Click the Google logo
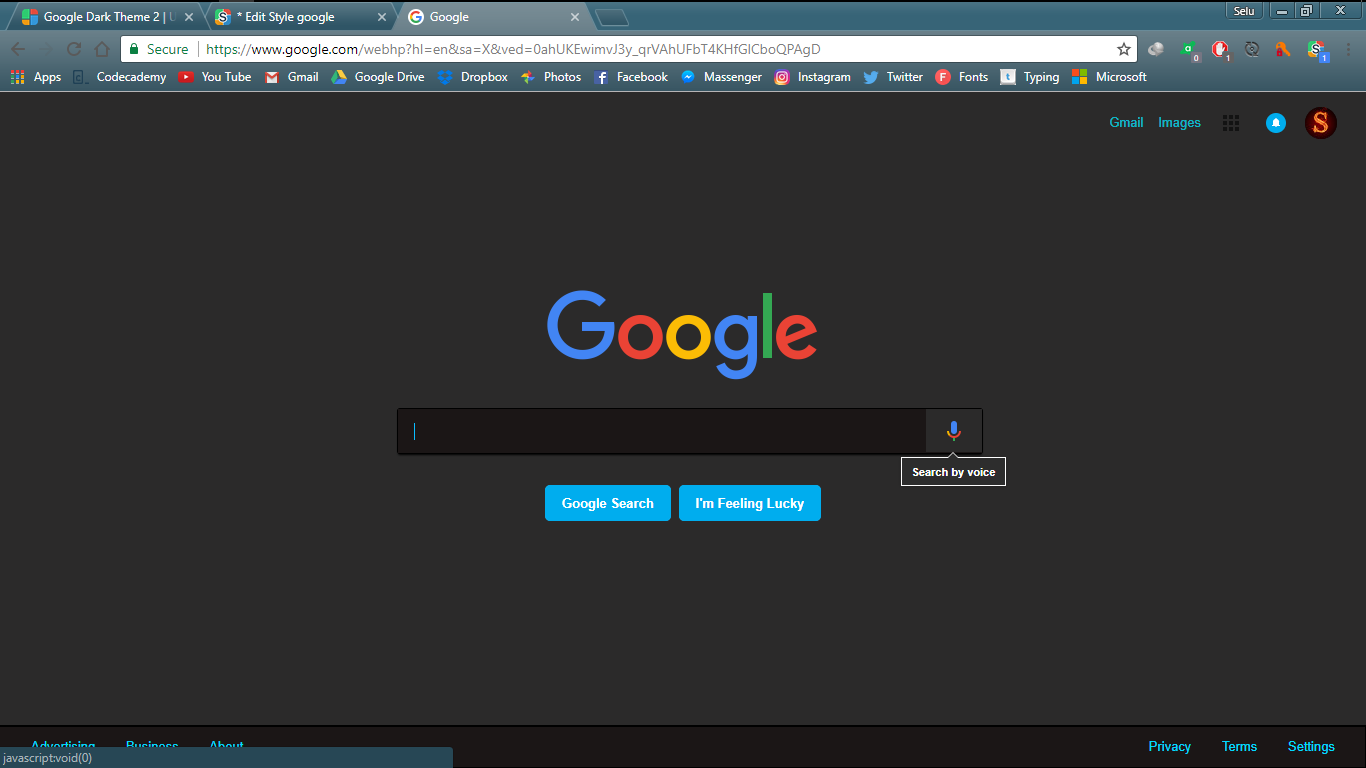 [682, 334]
